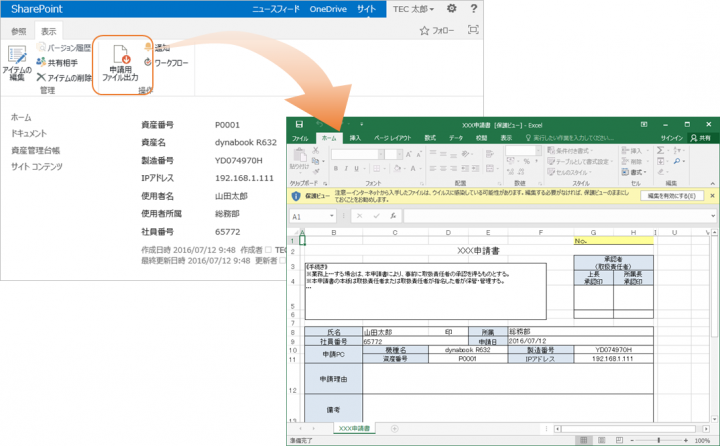Open 資産管理台帳 in SharePoint left navigation

35,150
